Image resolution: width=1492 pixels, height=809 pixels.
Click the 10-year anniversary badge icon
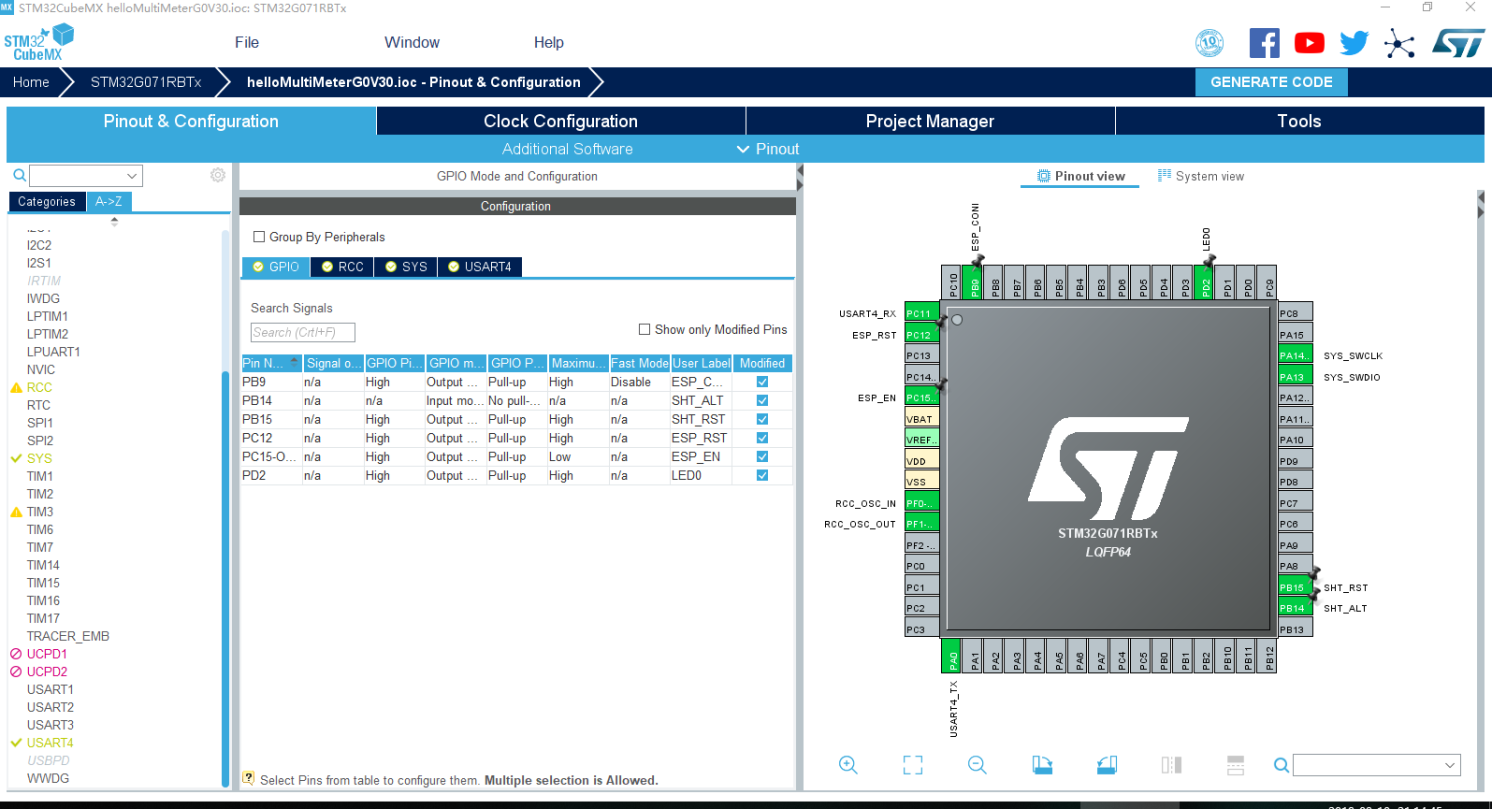1210,43
